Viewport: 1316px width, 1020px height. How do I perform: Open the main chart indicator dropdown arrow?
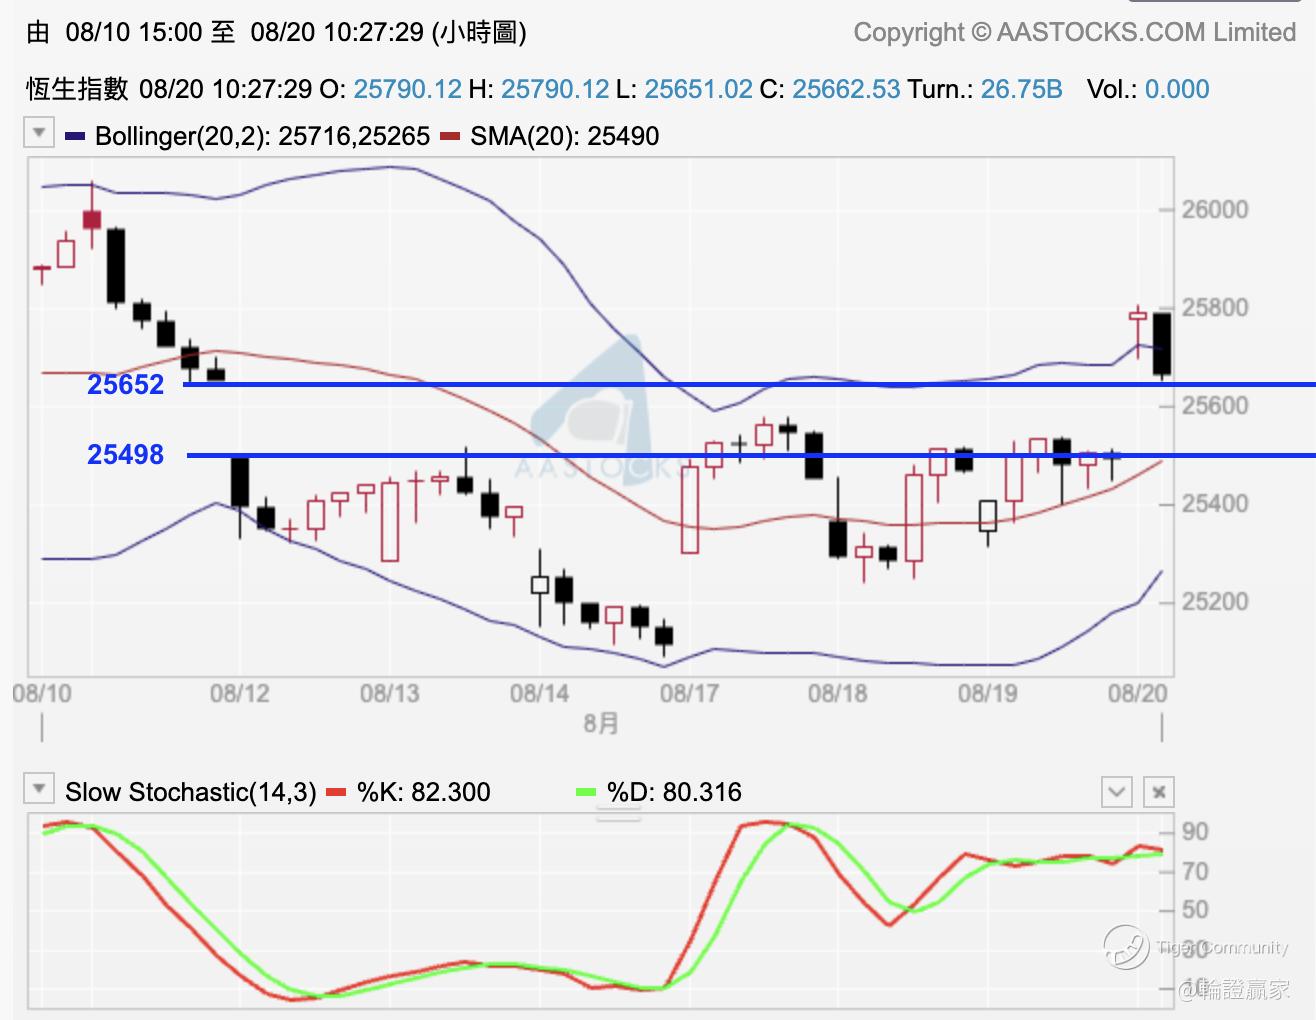click(39, 133)
